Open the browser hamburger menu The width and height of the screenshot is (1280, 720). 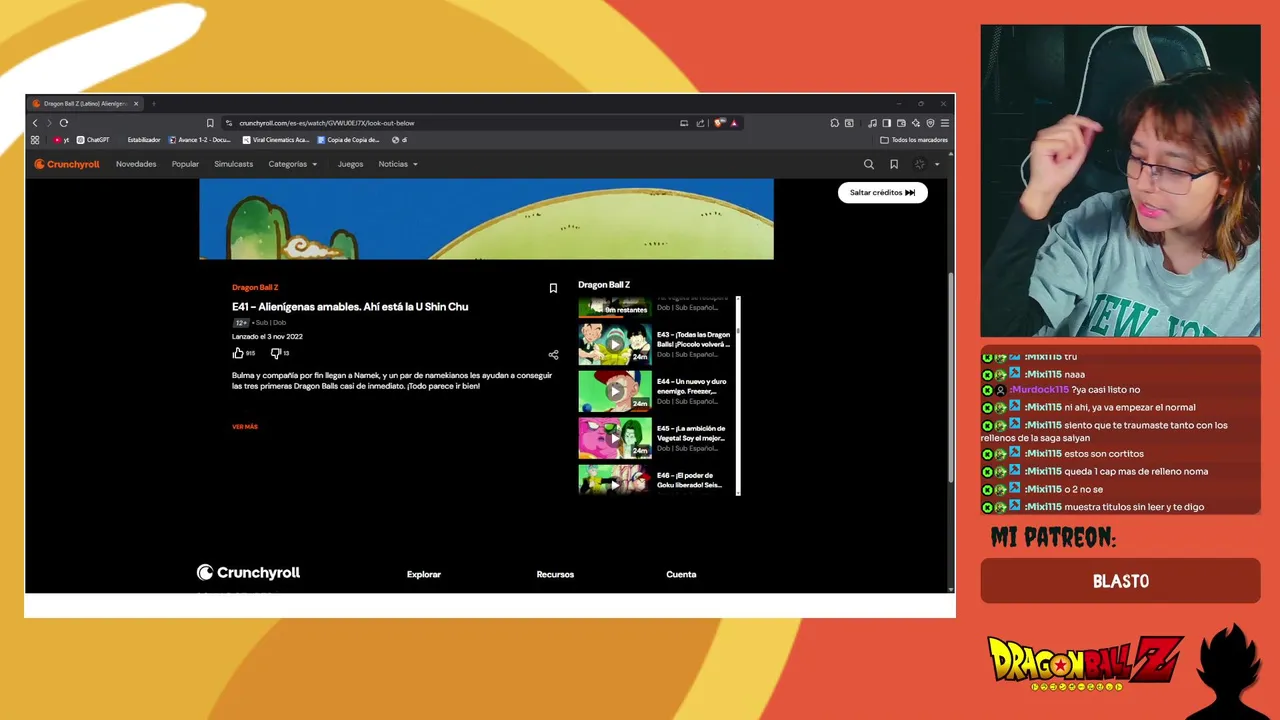point(945,123)
